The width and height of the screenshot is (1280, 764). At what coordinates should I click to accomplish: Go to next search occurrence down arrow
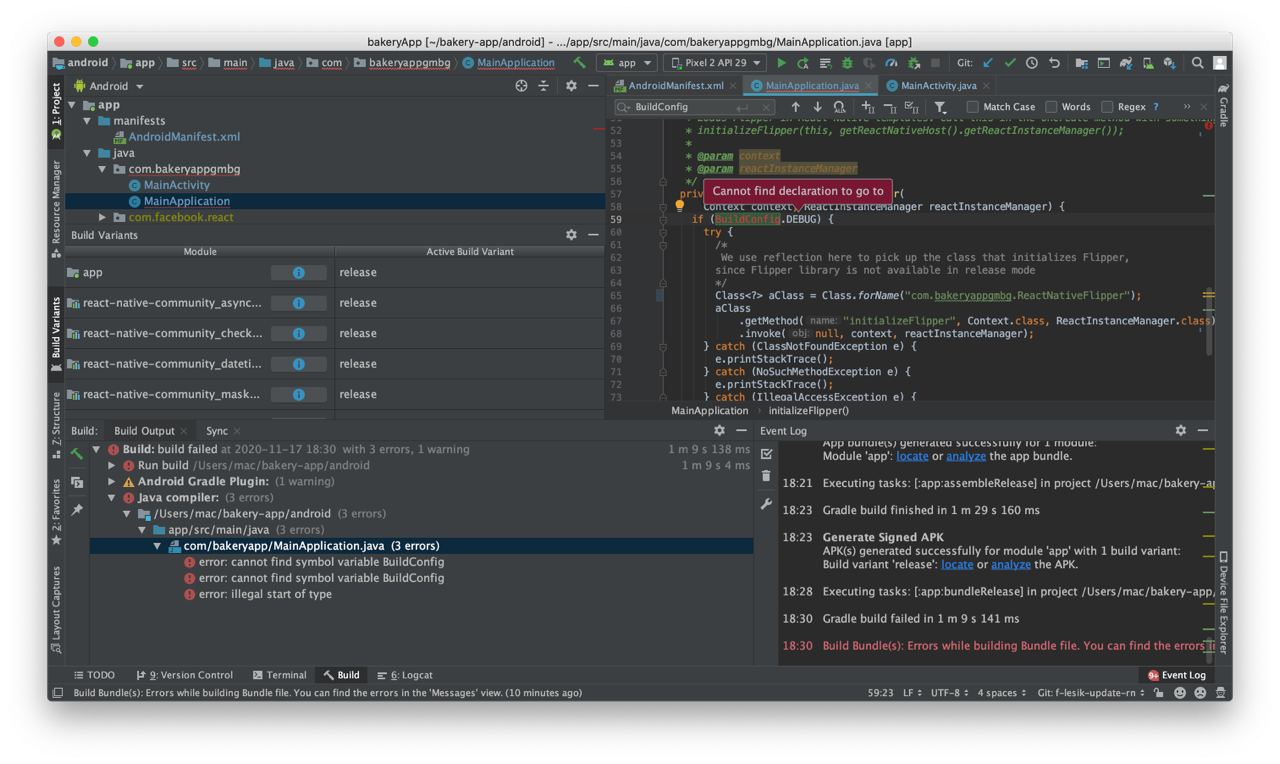817,106
